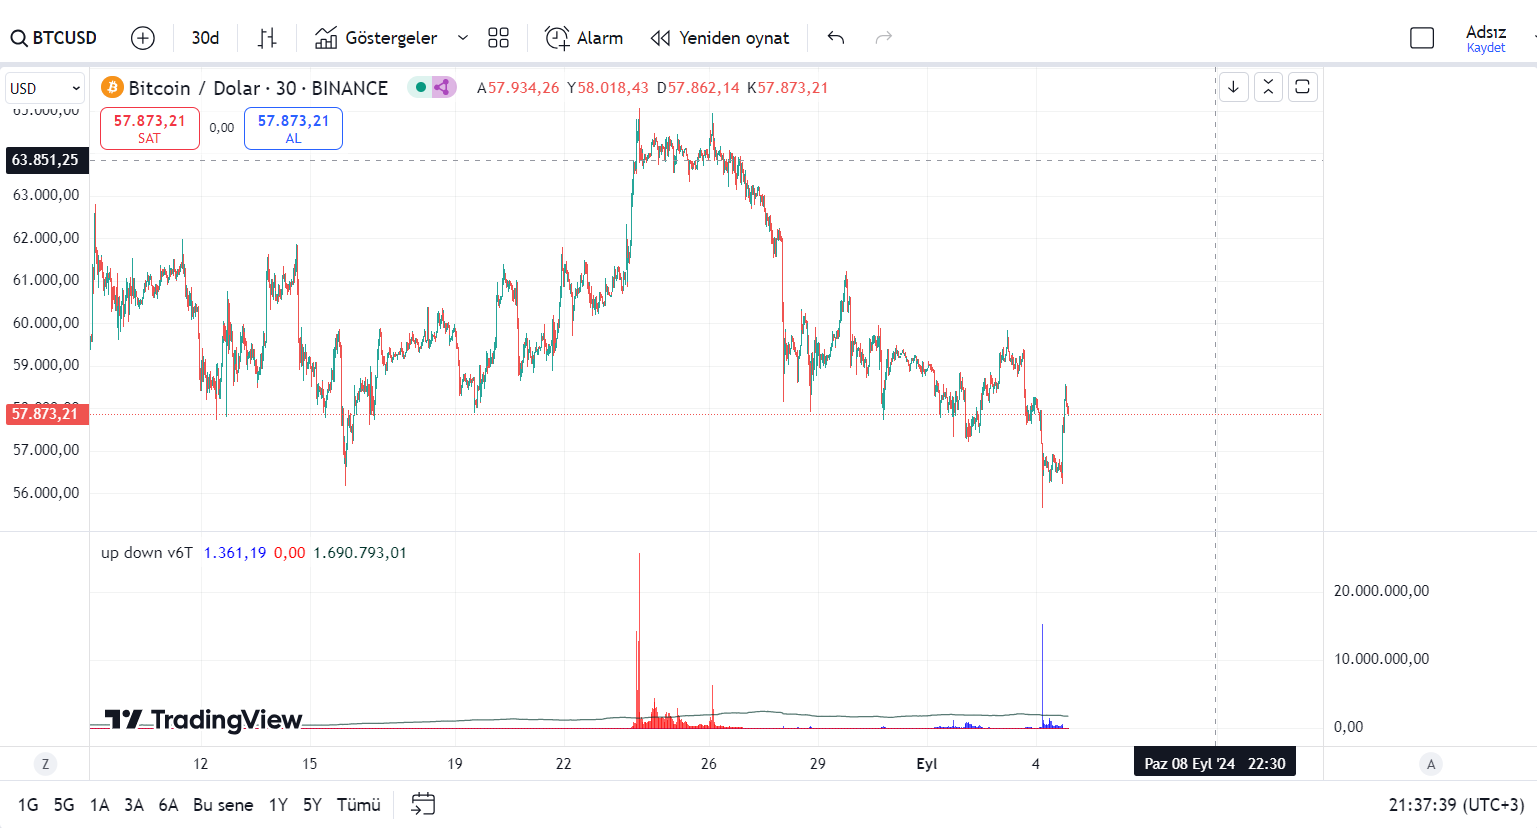This screenshot has width=1537, height=828.
Task: Open the layout selector square icon
Action: click(1421, 38)
